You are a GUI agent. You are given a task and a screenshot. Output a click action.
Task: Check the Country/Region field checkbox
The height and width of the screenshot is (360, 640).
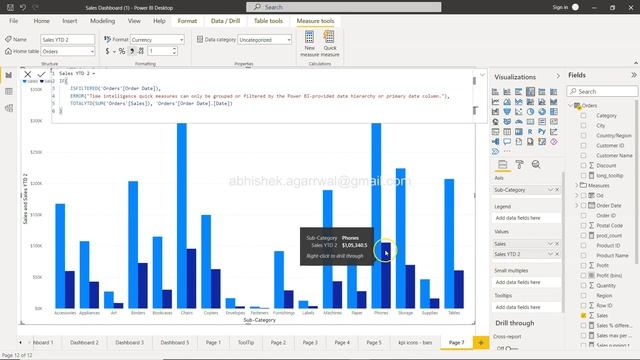(x=583, y=136)
